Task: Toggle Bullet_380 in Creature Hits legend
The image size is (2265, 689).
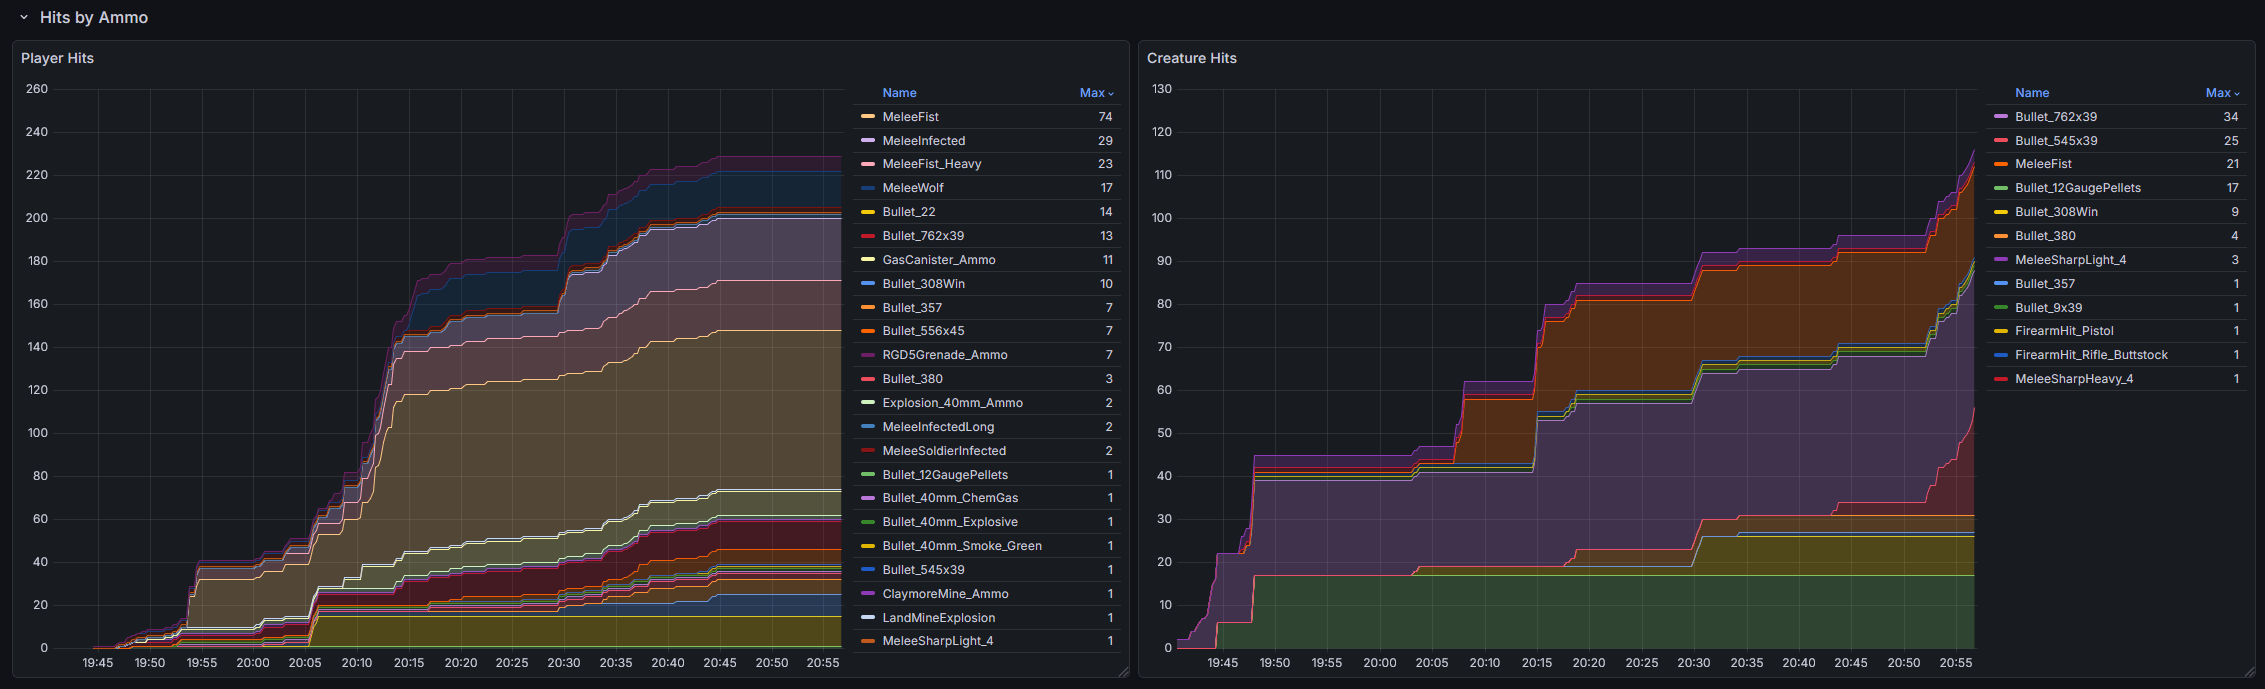Action: [2045, 236]
